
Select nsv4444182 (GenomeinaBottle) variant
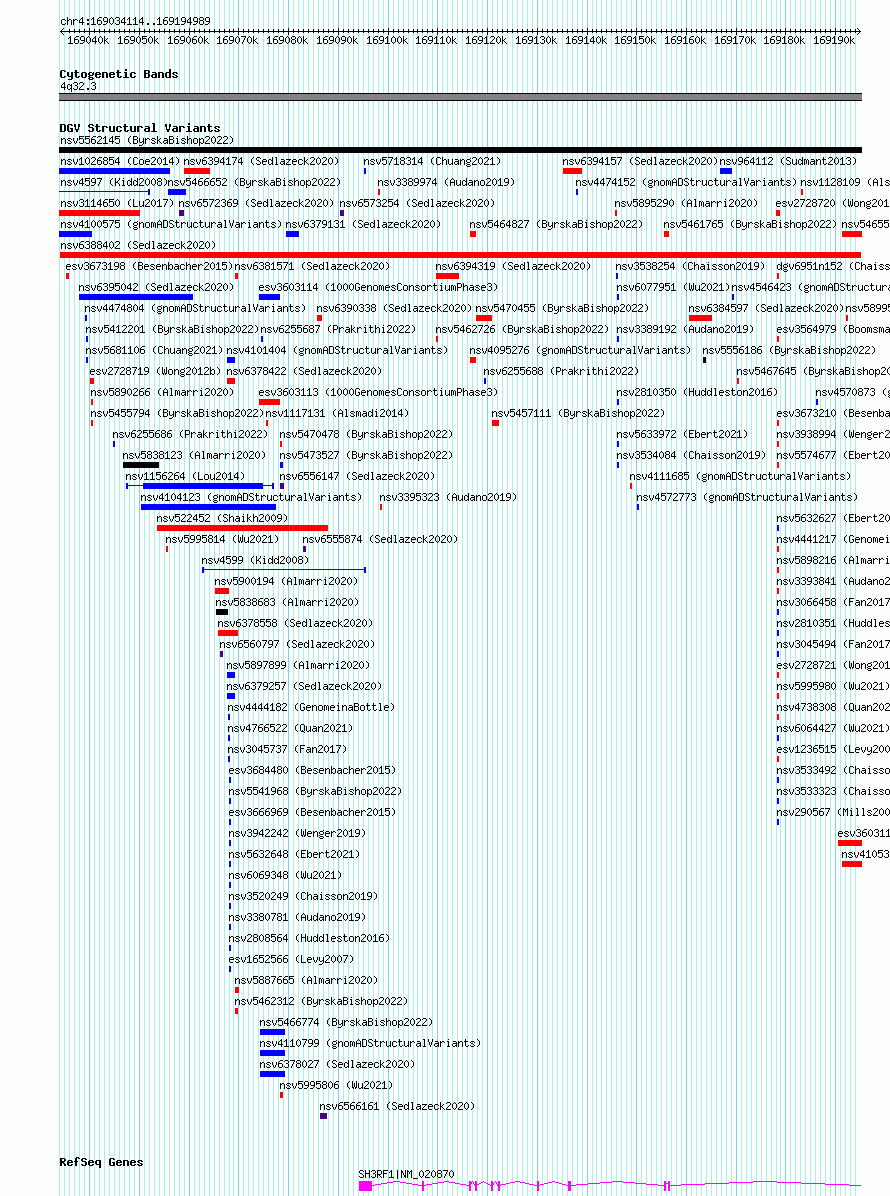click(x=311, y=707)
